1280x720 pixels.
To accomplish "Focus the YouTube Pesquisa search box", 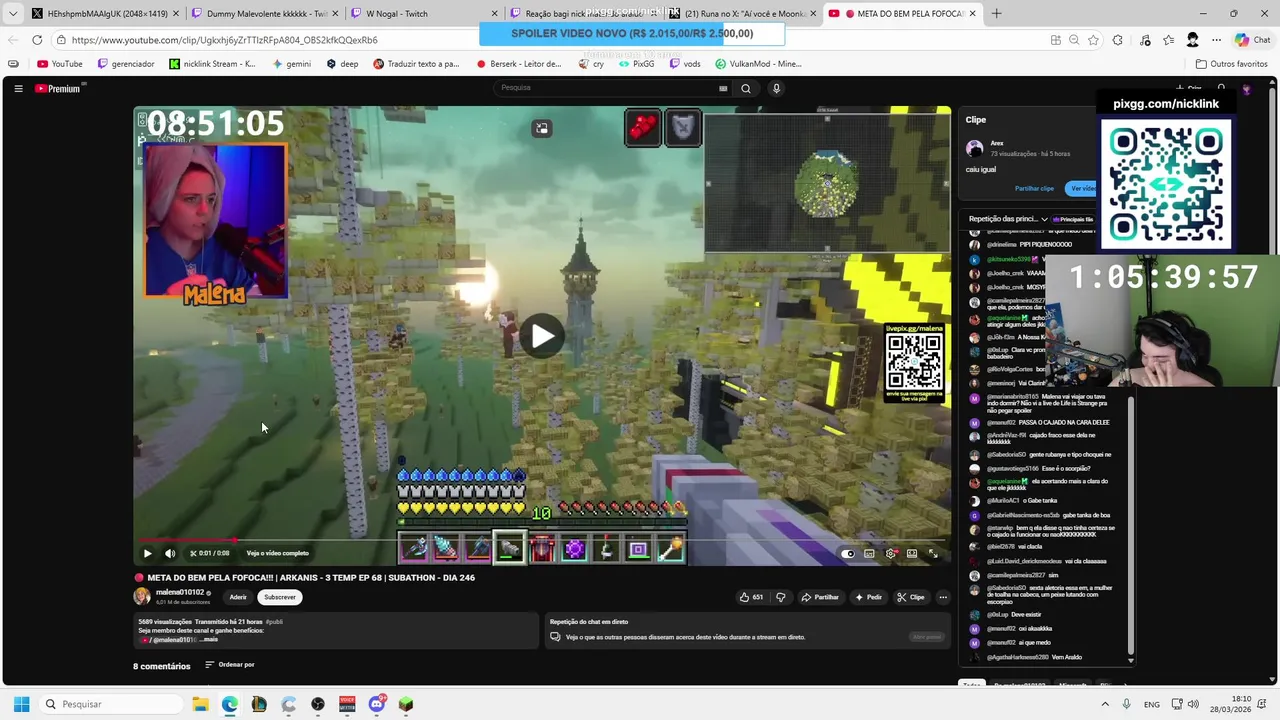I will pyautogui.click(x=610, y=88).
